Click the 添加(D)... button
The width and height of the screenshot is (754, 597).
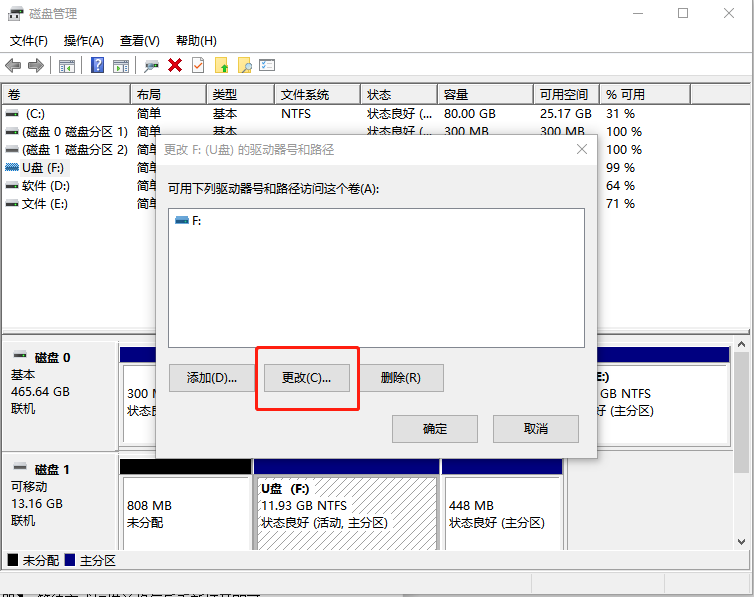pos(212,378)
